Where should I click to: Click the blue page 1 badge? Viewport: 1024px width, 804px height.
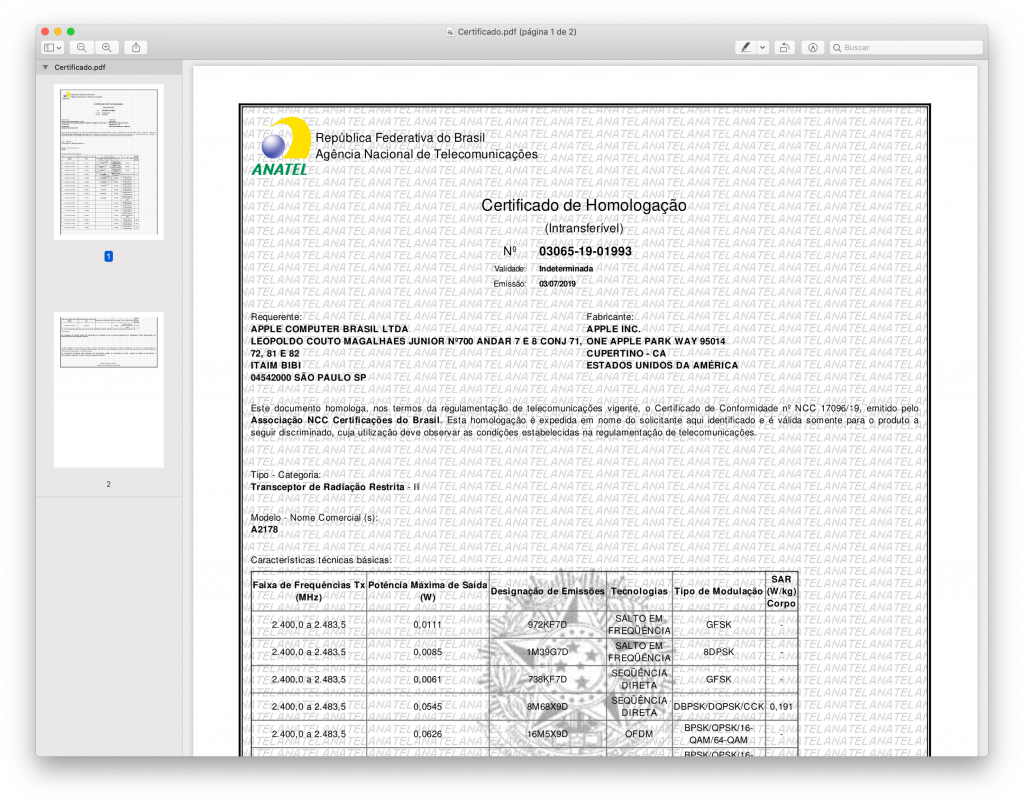pos(108,257)
